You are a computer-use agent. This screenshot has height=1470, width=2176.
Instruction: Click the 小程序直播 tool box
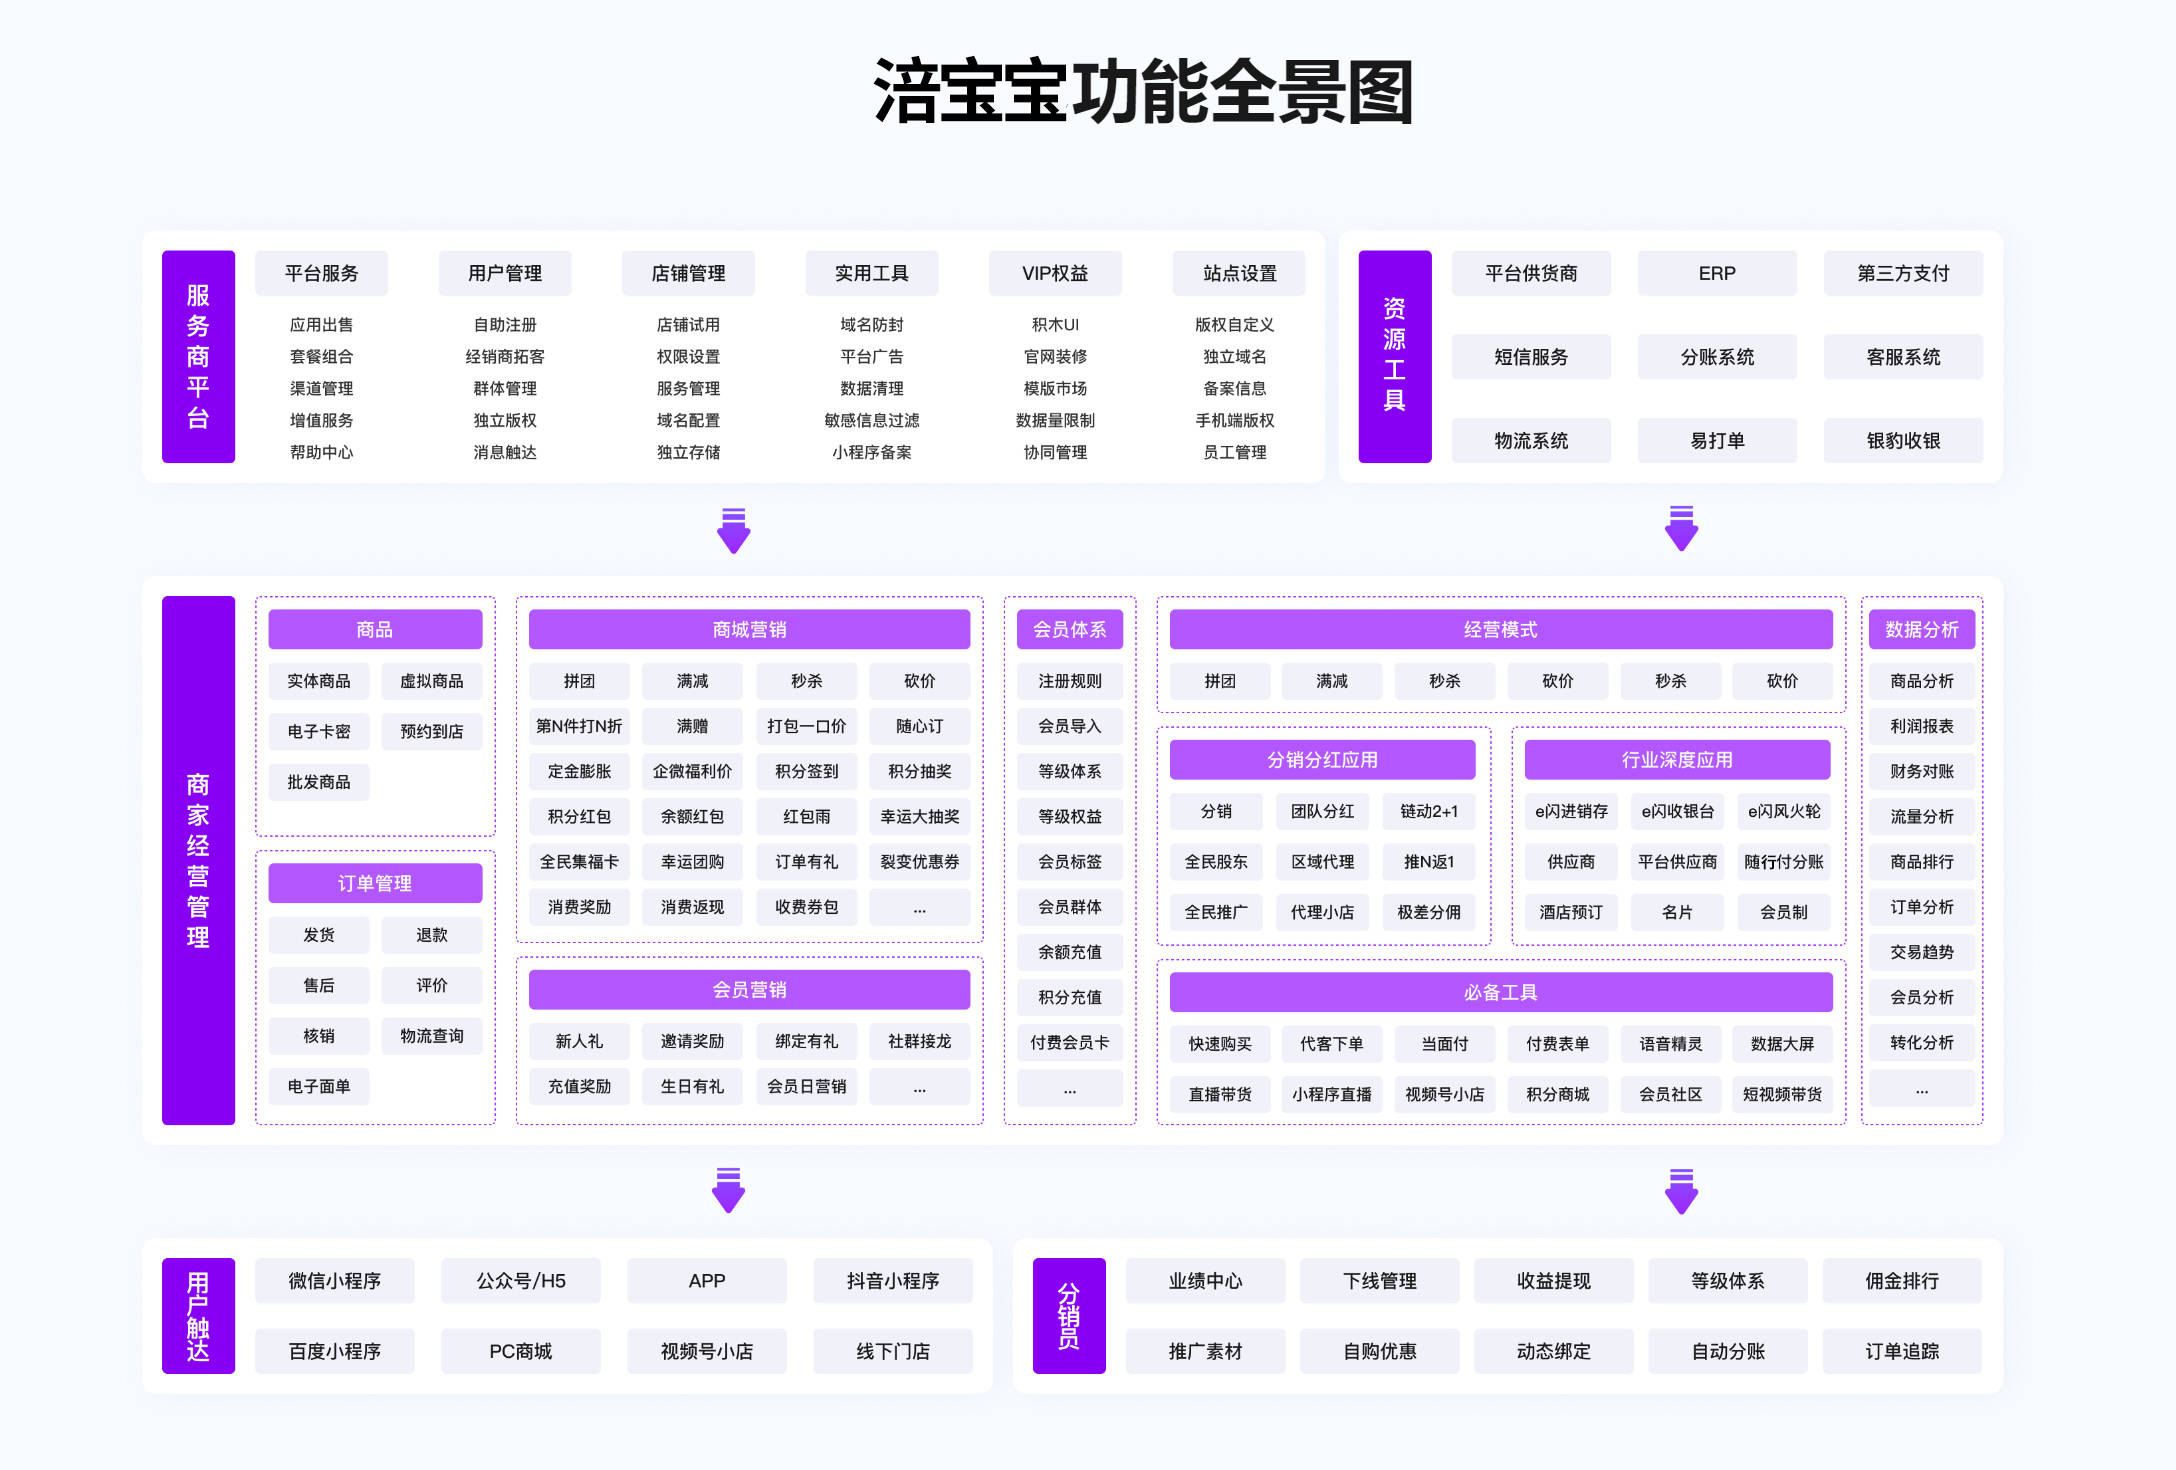(1331, 1095)
